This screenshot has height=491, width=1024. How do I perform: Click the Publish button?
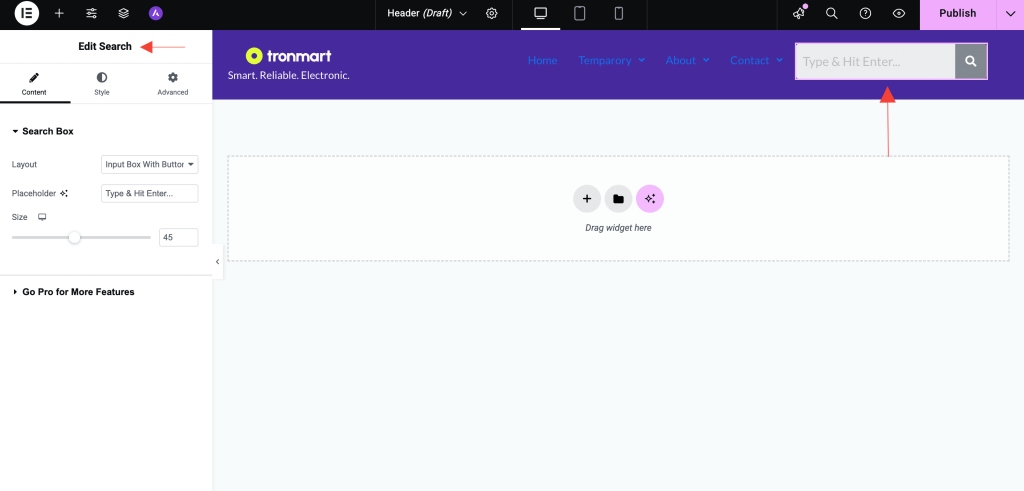coord(957,14)
